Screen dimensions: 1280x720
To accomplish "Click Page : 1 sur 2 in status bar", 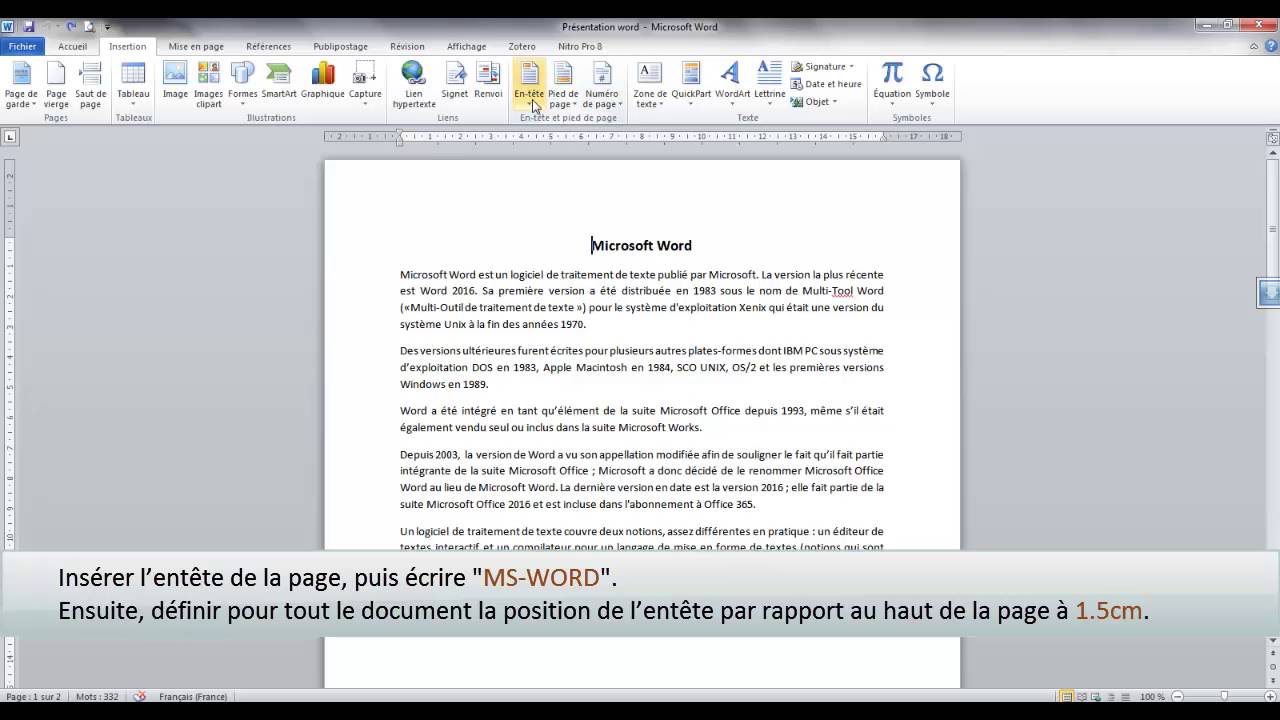I will pyautogui.click(x=33, y=696).
